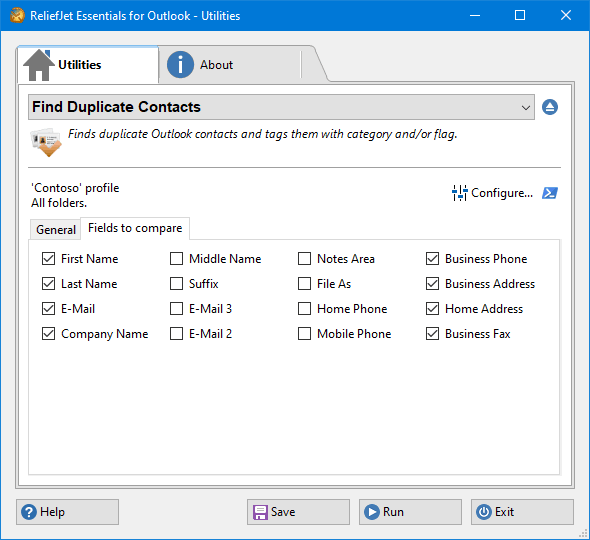Click the PowerShell command-line icon
The image size is (590, 540).
point(550,193)
